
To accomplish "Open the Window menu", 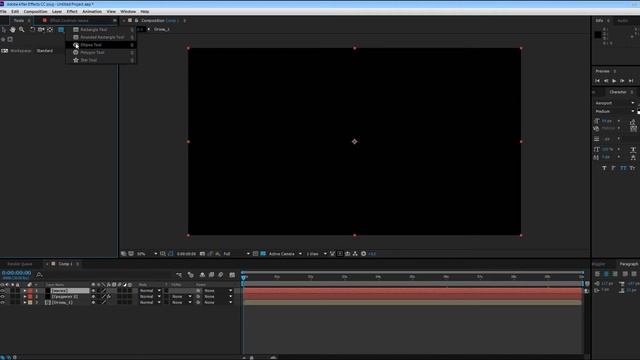I will [128, 11].
